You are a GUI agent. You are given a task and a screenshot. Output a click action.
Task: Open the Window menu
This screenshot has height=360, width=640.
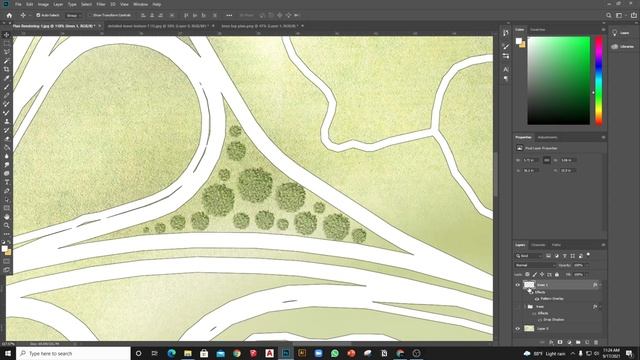(x=140, y=4)
